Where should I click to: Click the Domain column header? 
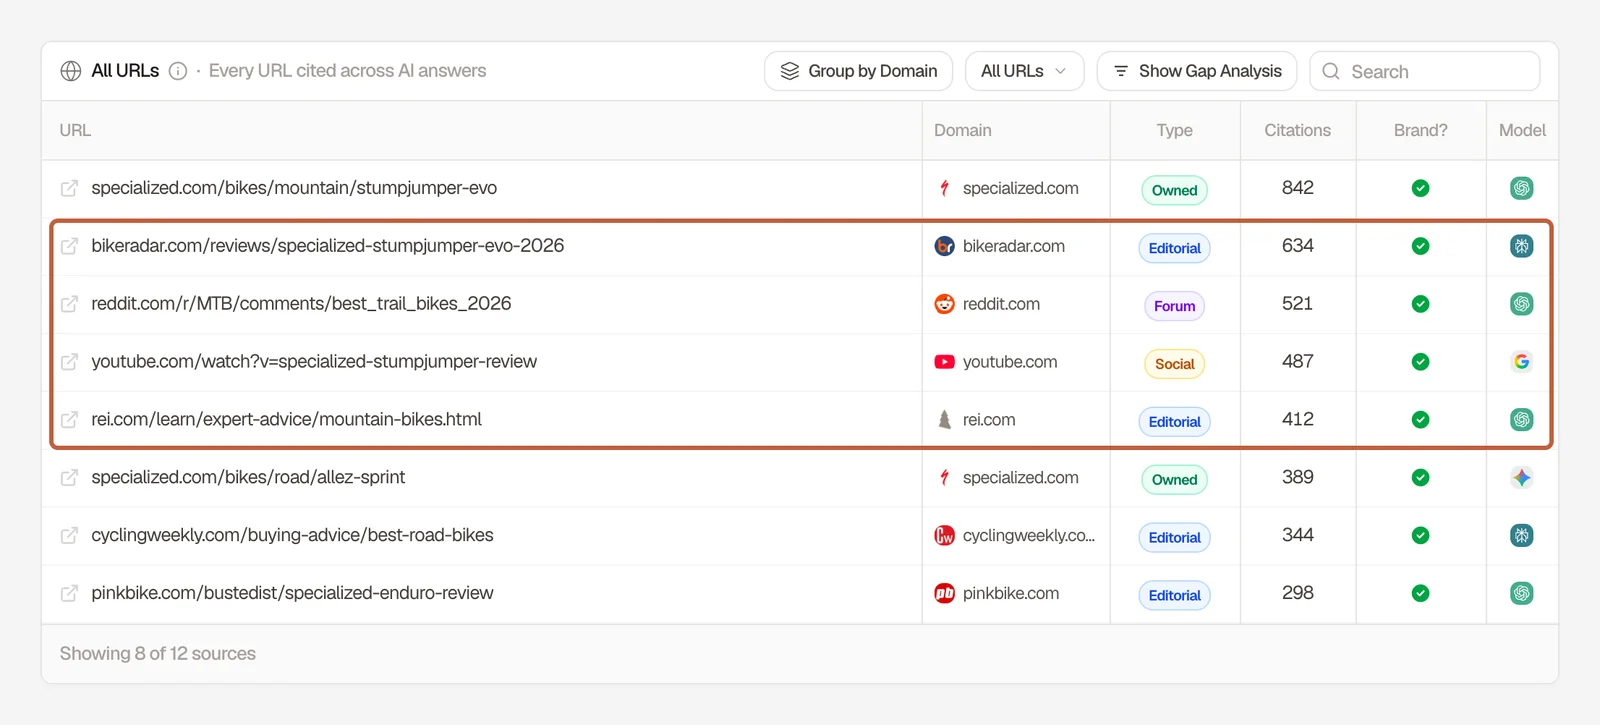click(963, 130)
